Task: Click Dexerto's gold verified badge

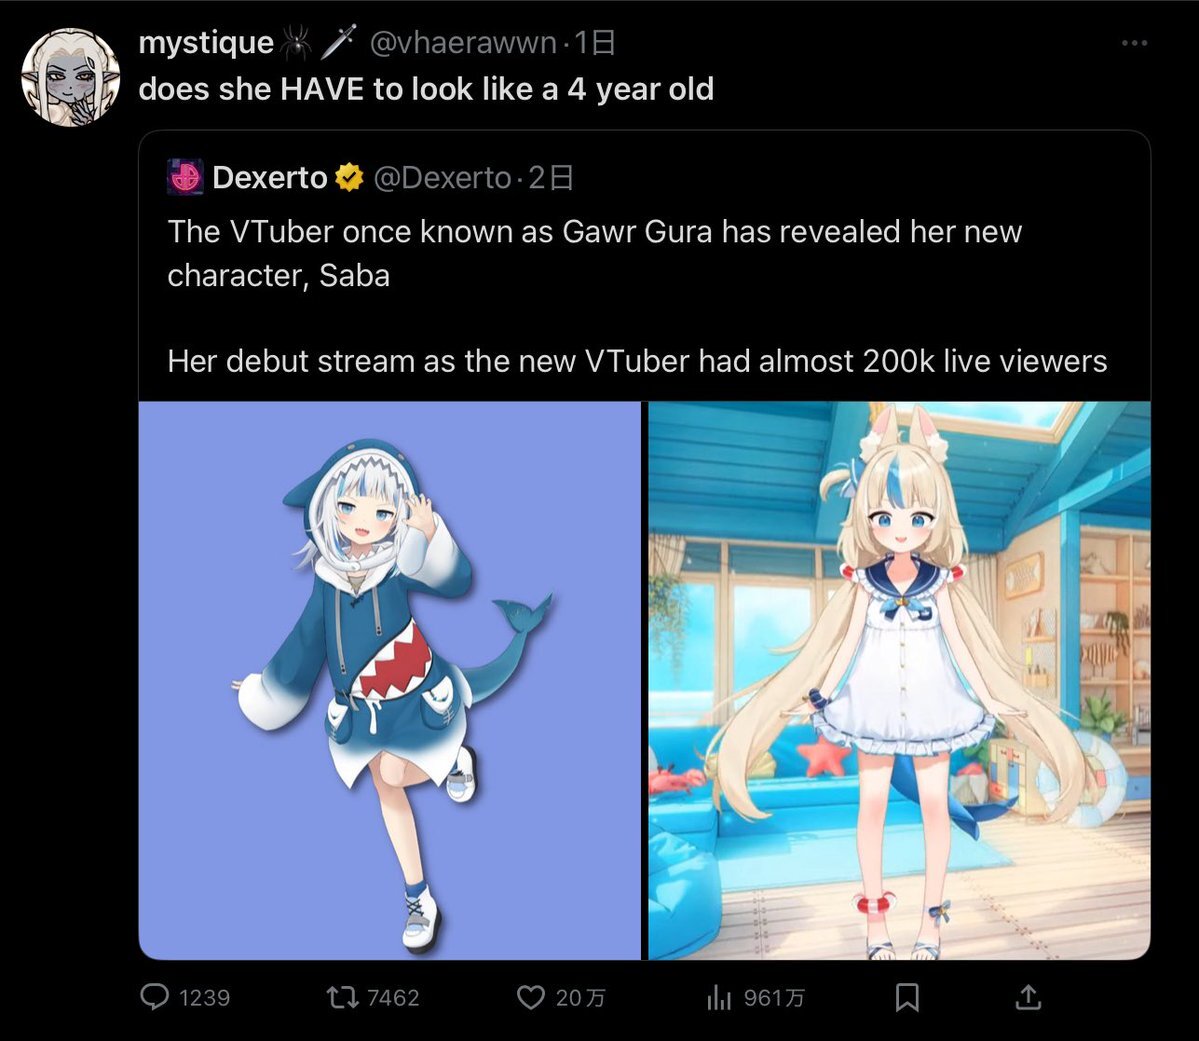Action: pos(349,177)
